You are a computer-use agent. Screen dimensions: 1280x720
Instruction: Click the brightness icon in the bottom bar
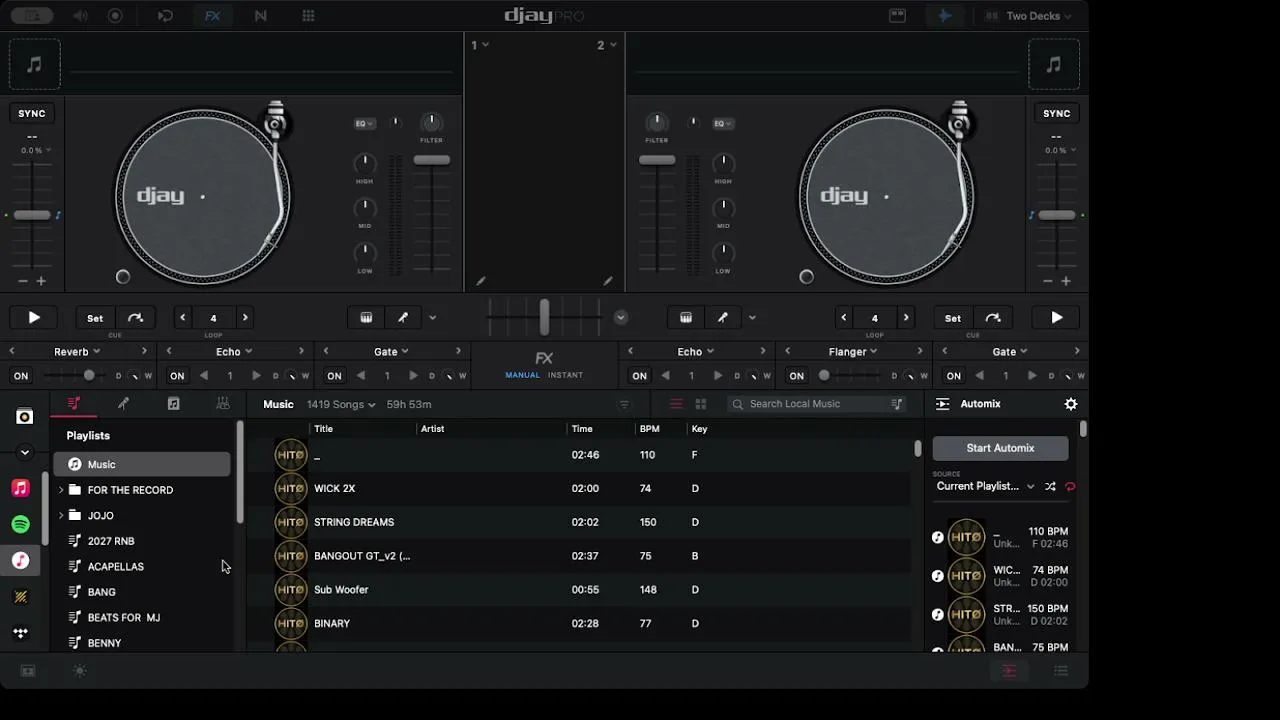(80, 671)
